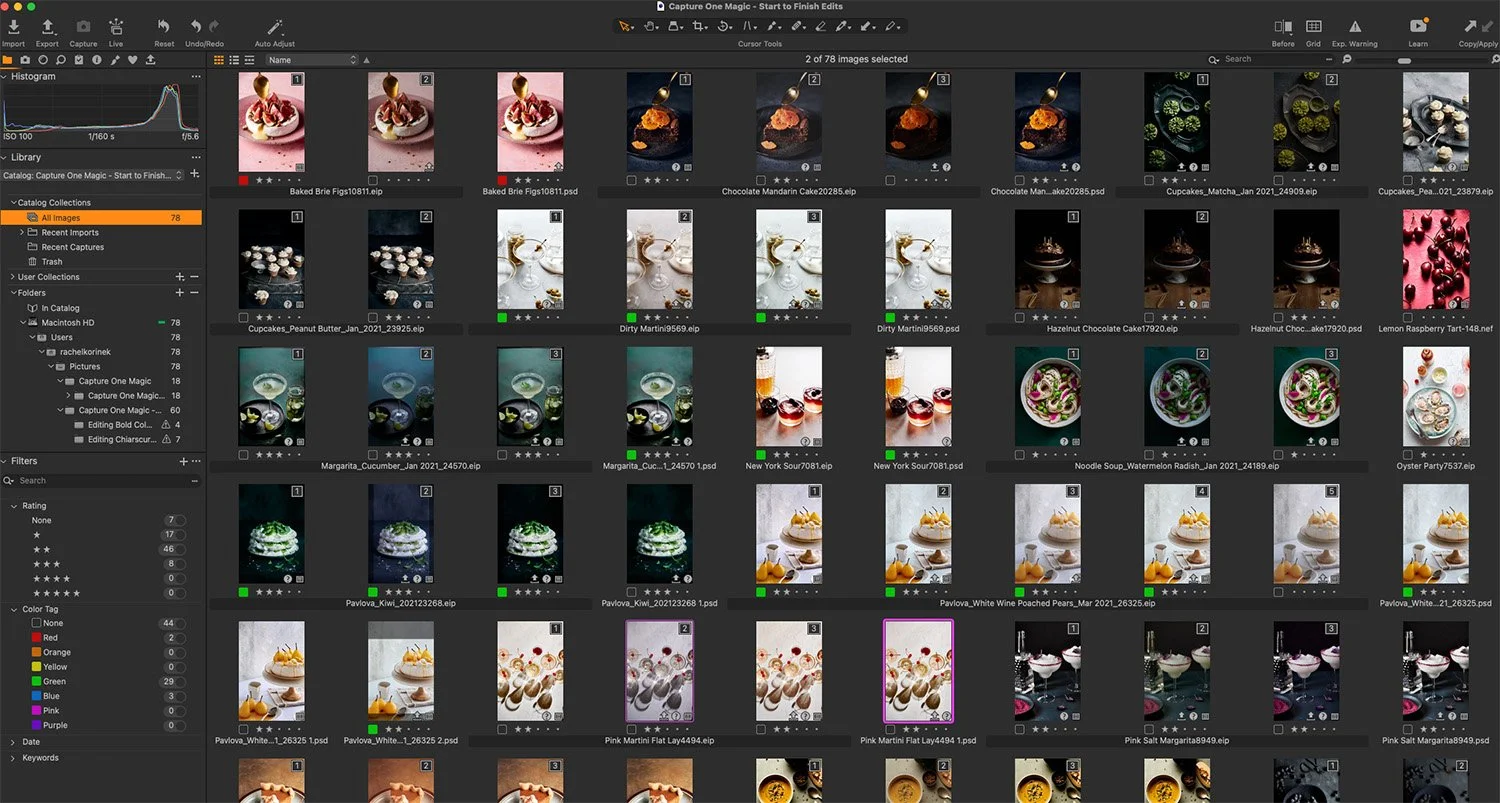Collapse the Histogram panel

[x=5, y=76]
